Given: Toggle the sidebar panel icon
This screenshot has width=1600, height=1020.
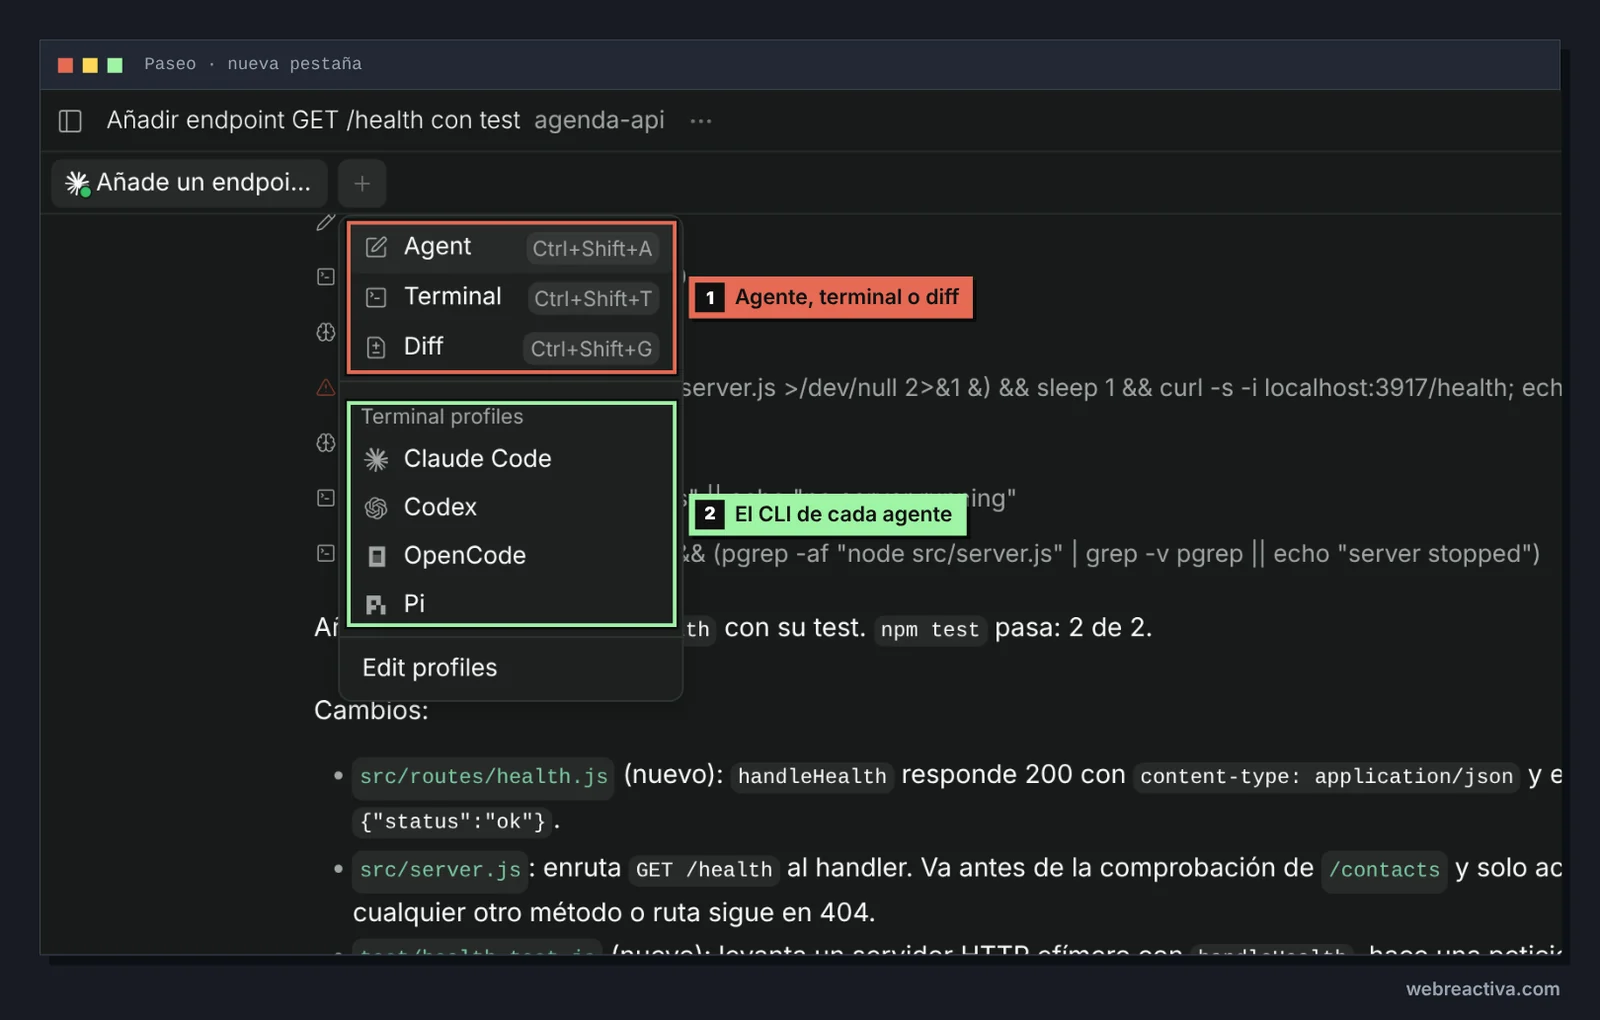Looking at the screenshot, I should (x=70, y=121).
